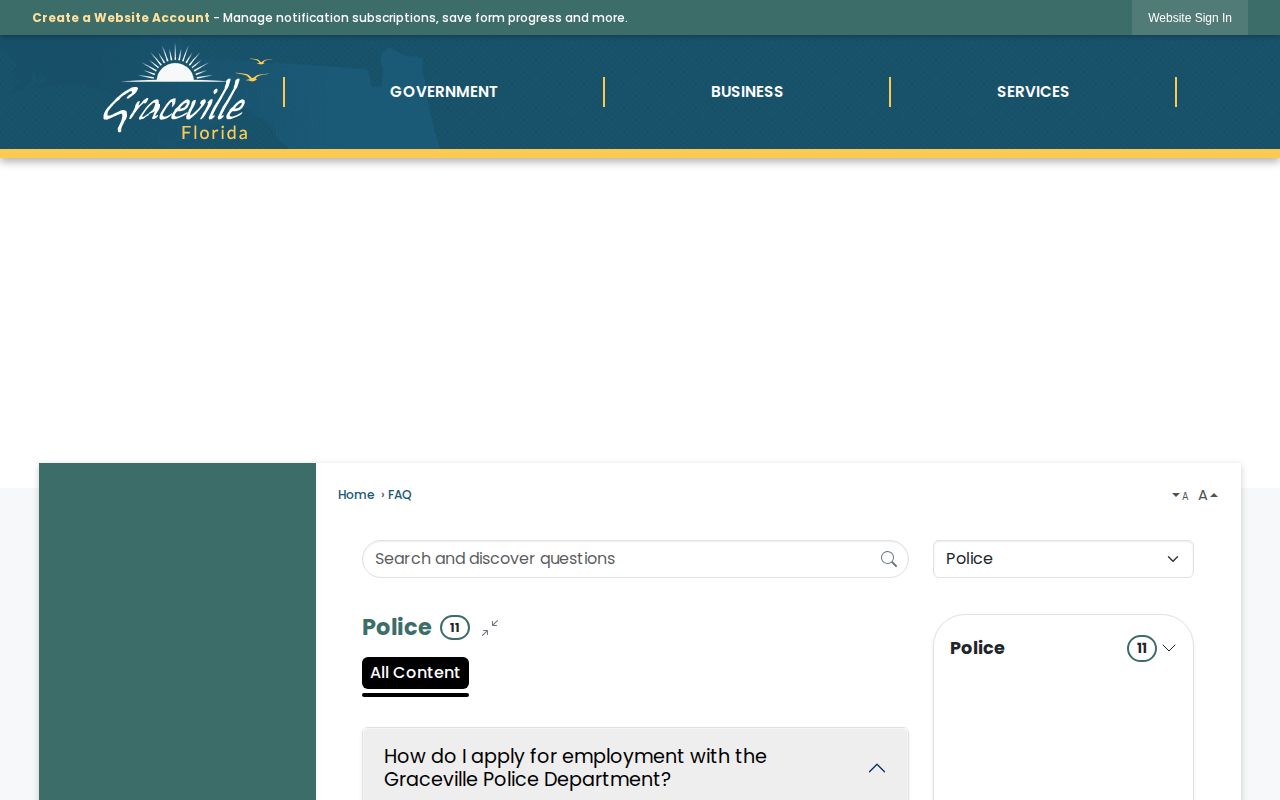The height and width of the screenshot is (800, 1280).
Task: Open the FAQ breadcrumb link
Action: (400, 495)
